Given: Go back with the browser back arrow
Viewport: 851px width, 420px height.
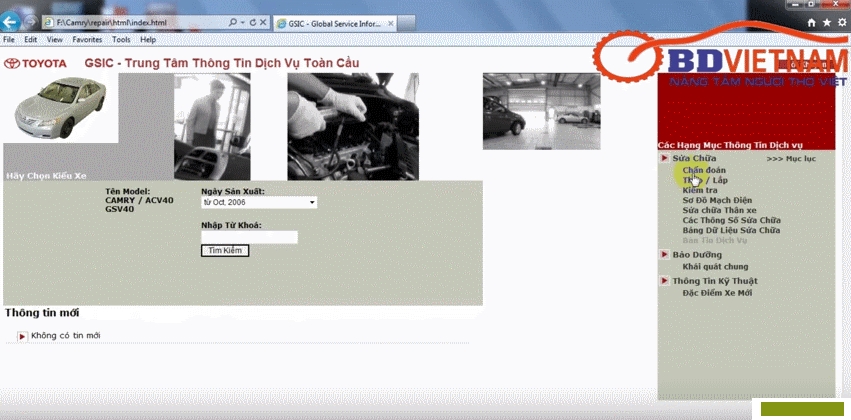Looking at the screenshot, I should click(10, 22).
